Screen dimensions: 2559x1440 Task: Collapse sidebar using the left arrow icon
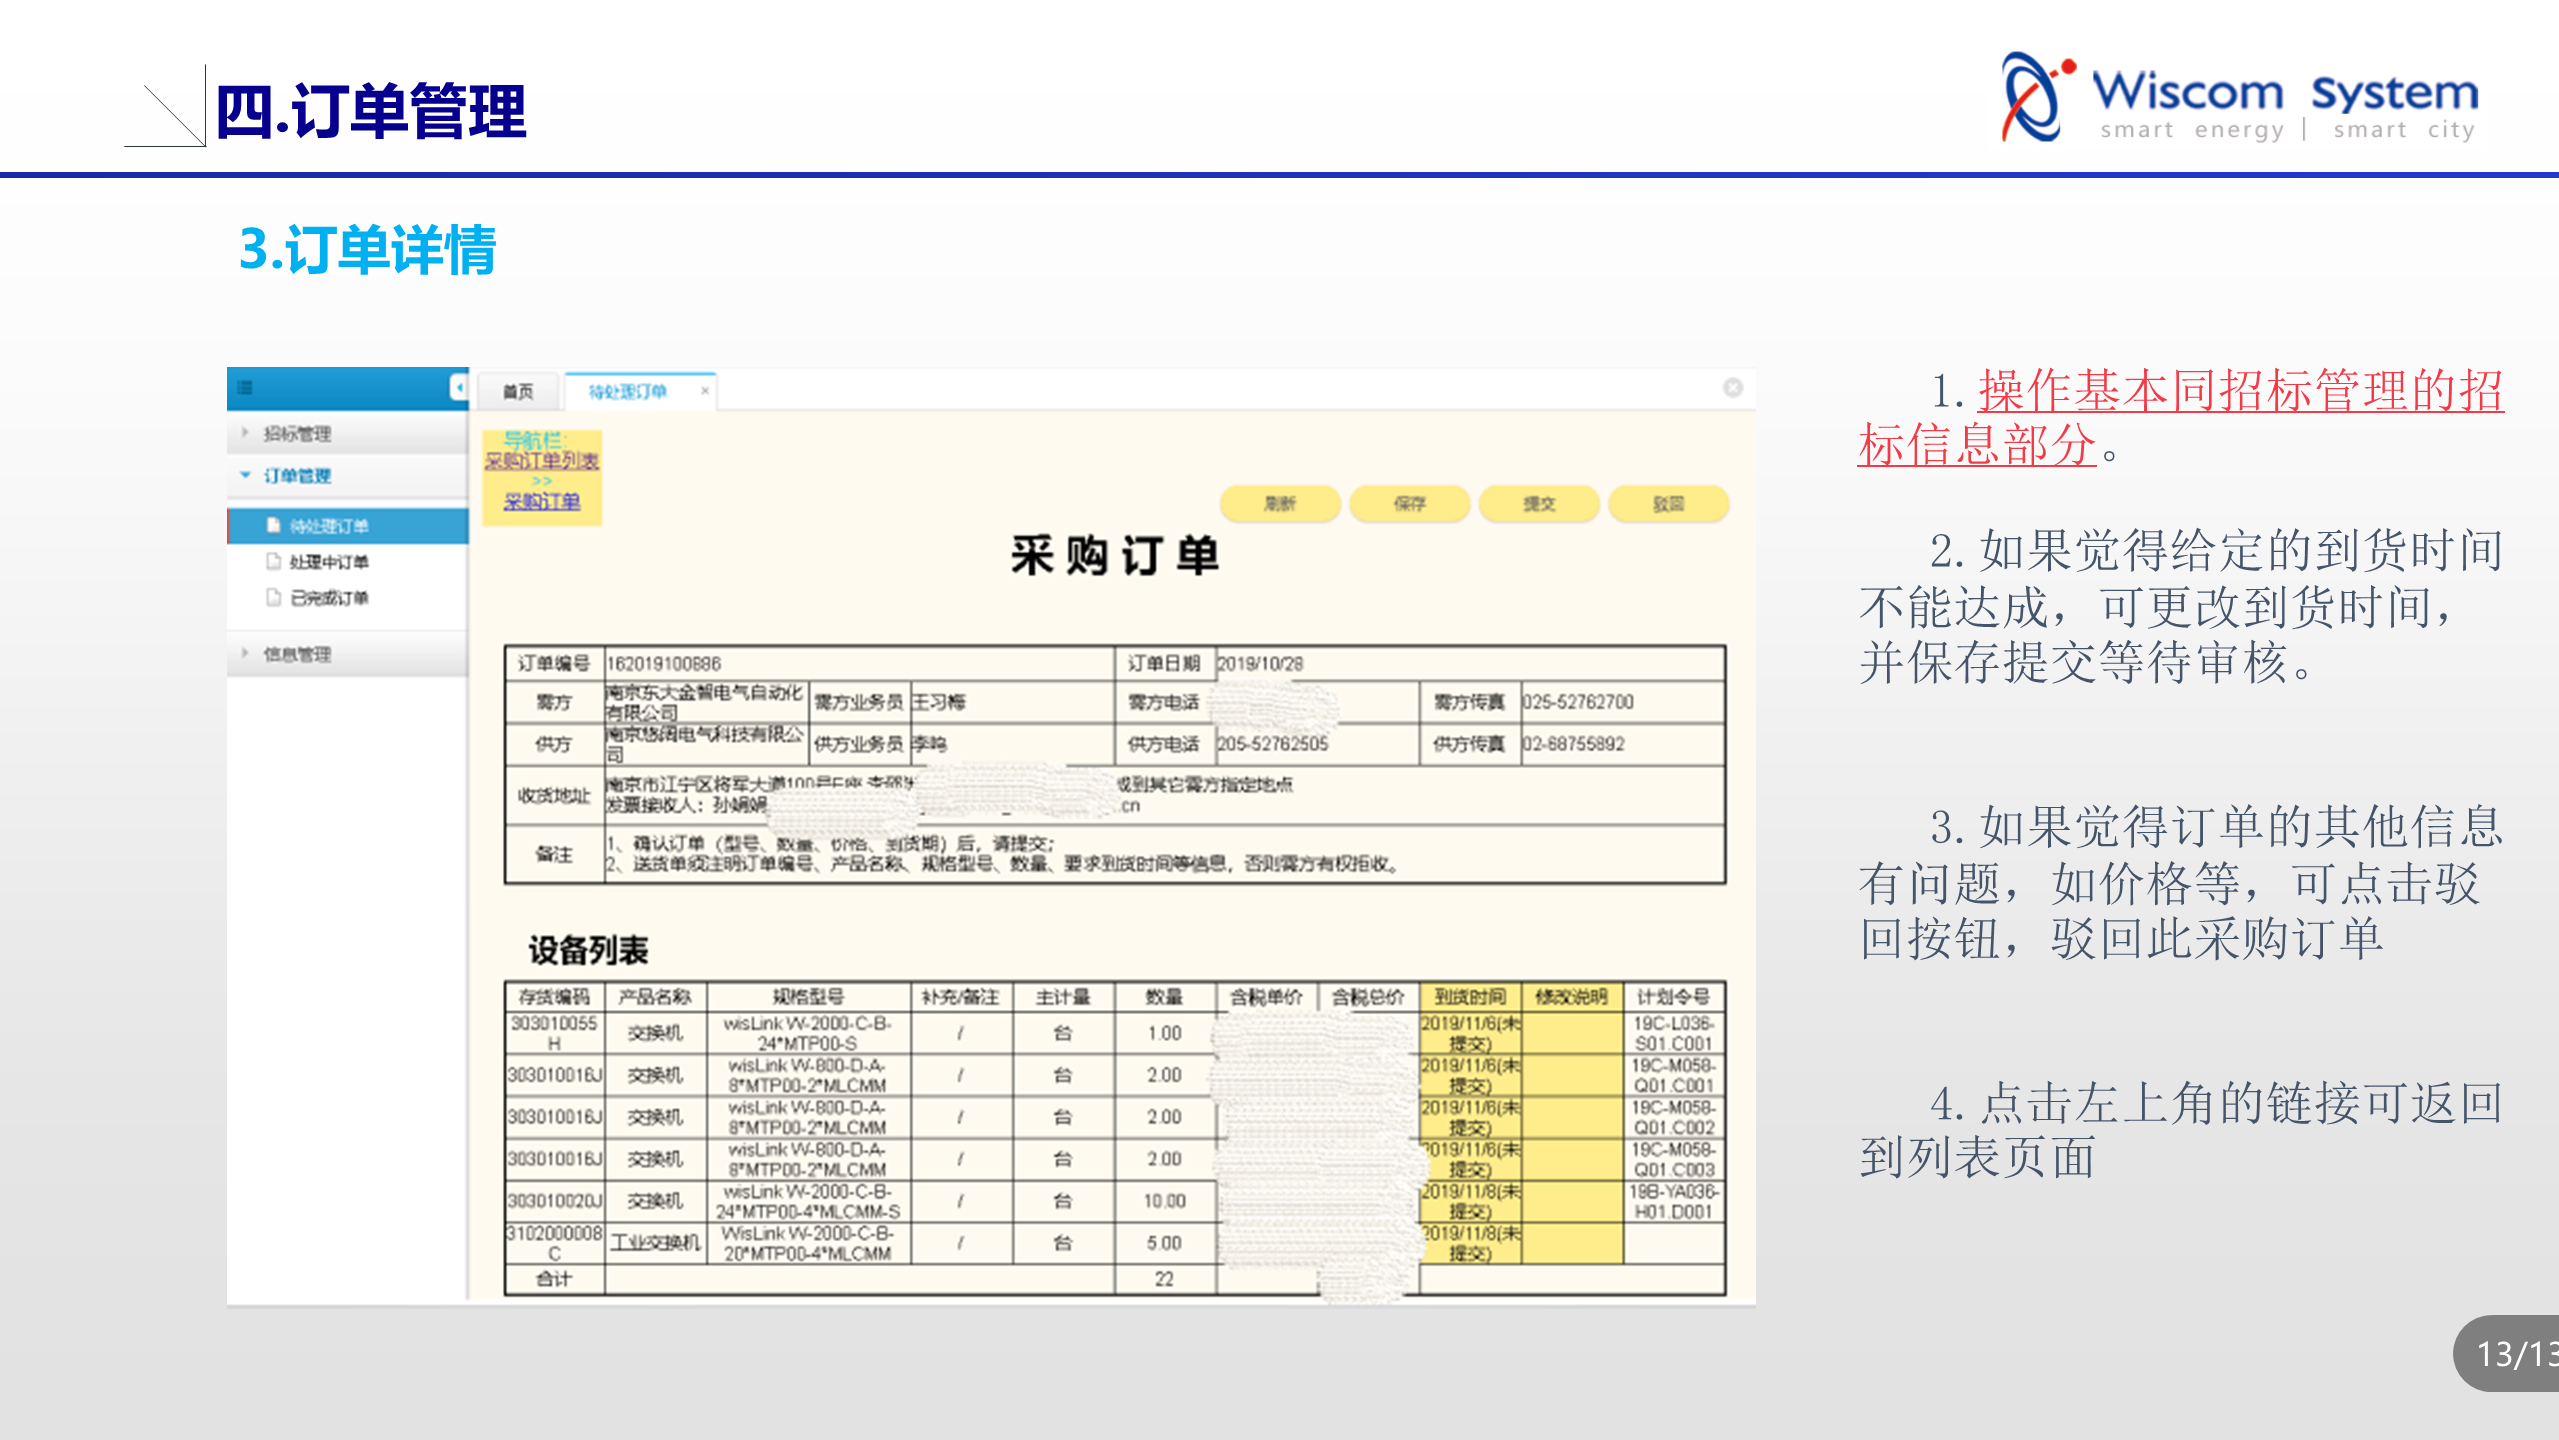tap(458, 388)
